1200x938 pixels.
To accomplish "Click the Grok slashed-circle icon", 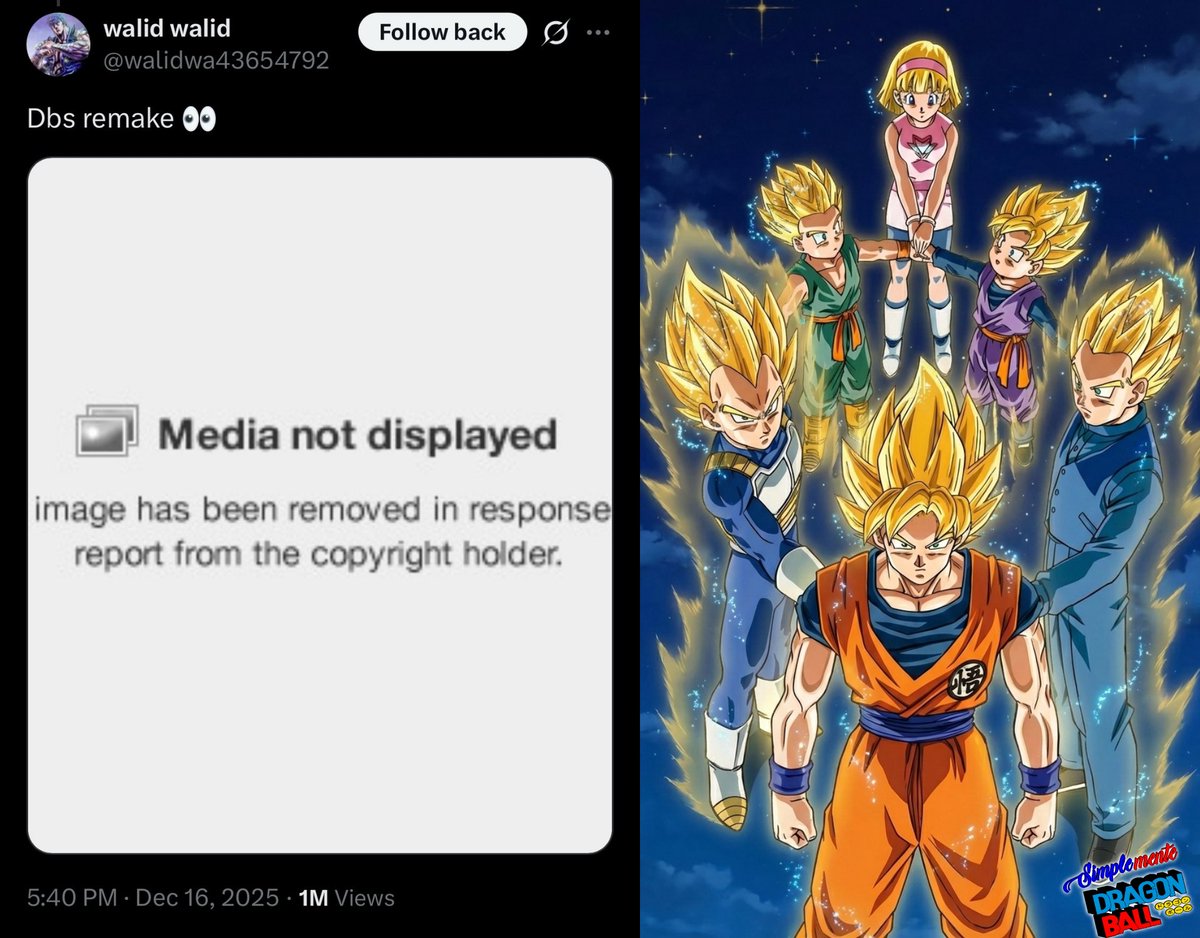I will (x=554, y=33).
